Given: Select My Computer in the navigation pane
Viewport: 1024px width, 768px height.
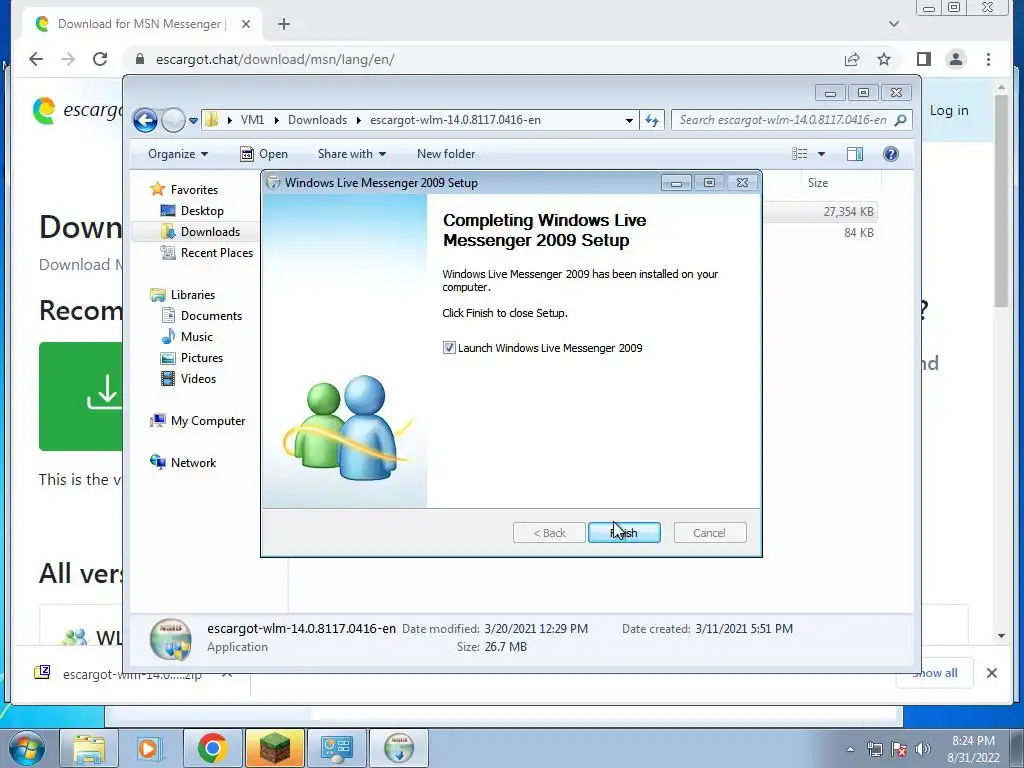Looking at the screenshot, I should 208,421.
